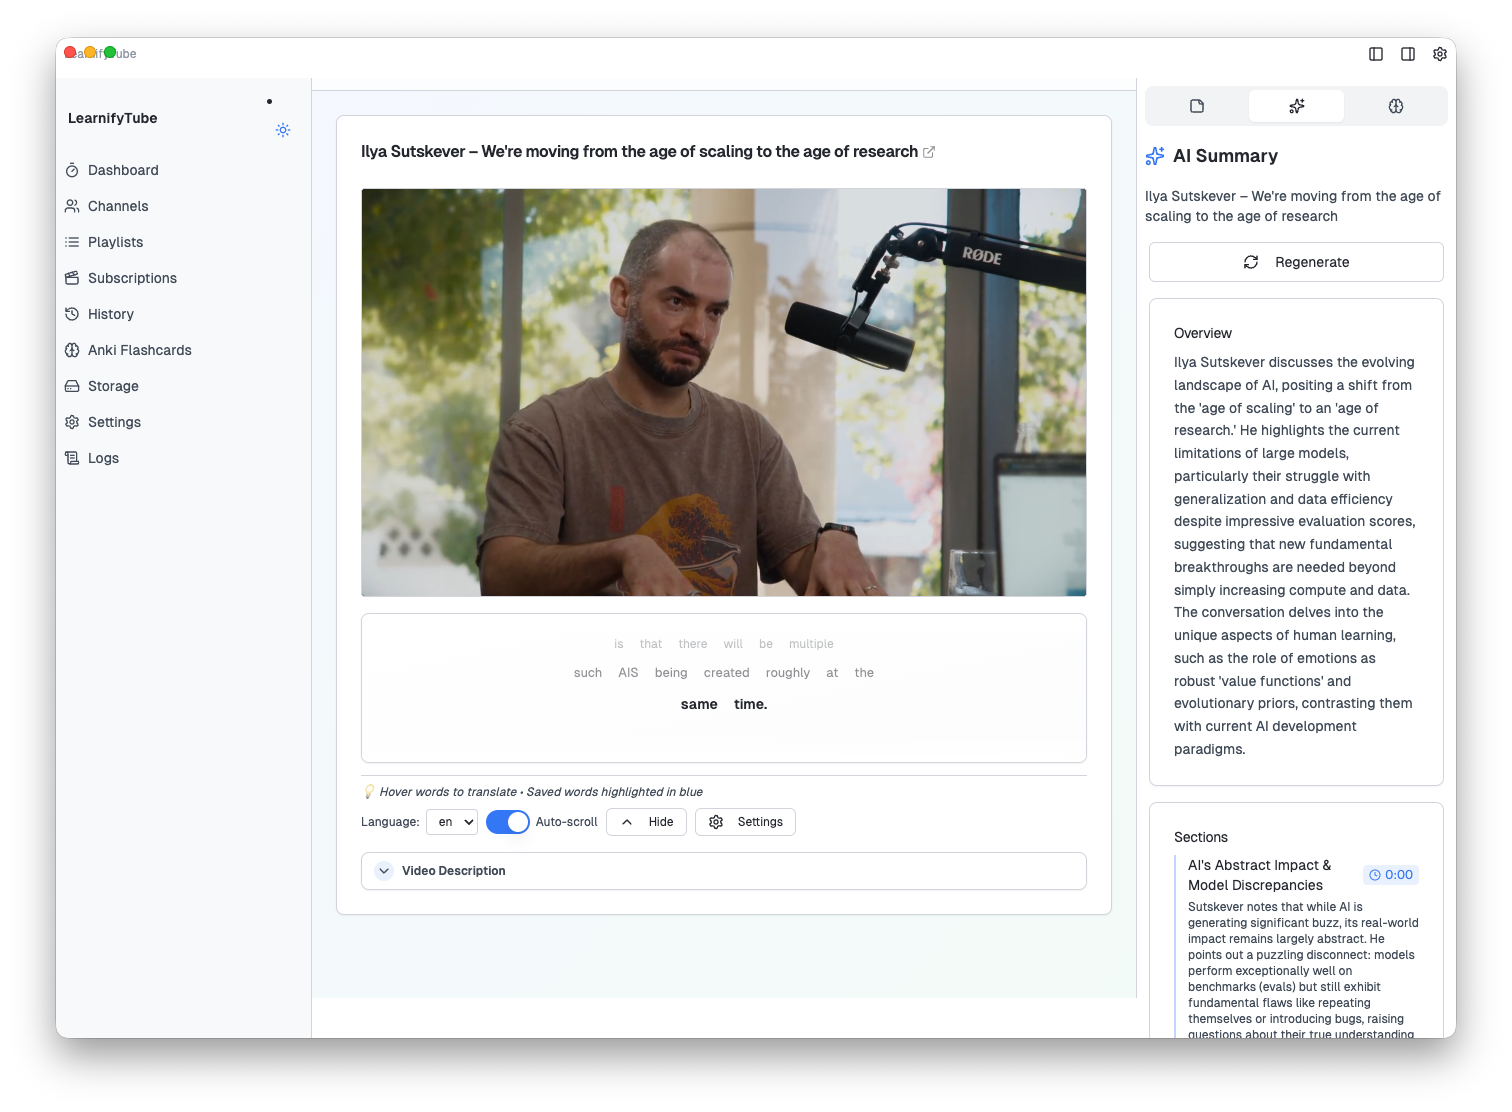This screenshot has height=1112, width=1512.
Task: Disable the Auto-scroll toggle
Action: 507,821
